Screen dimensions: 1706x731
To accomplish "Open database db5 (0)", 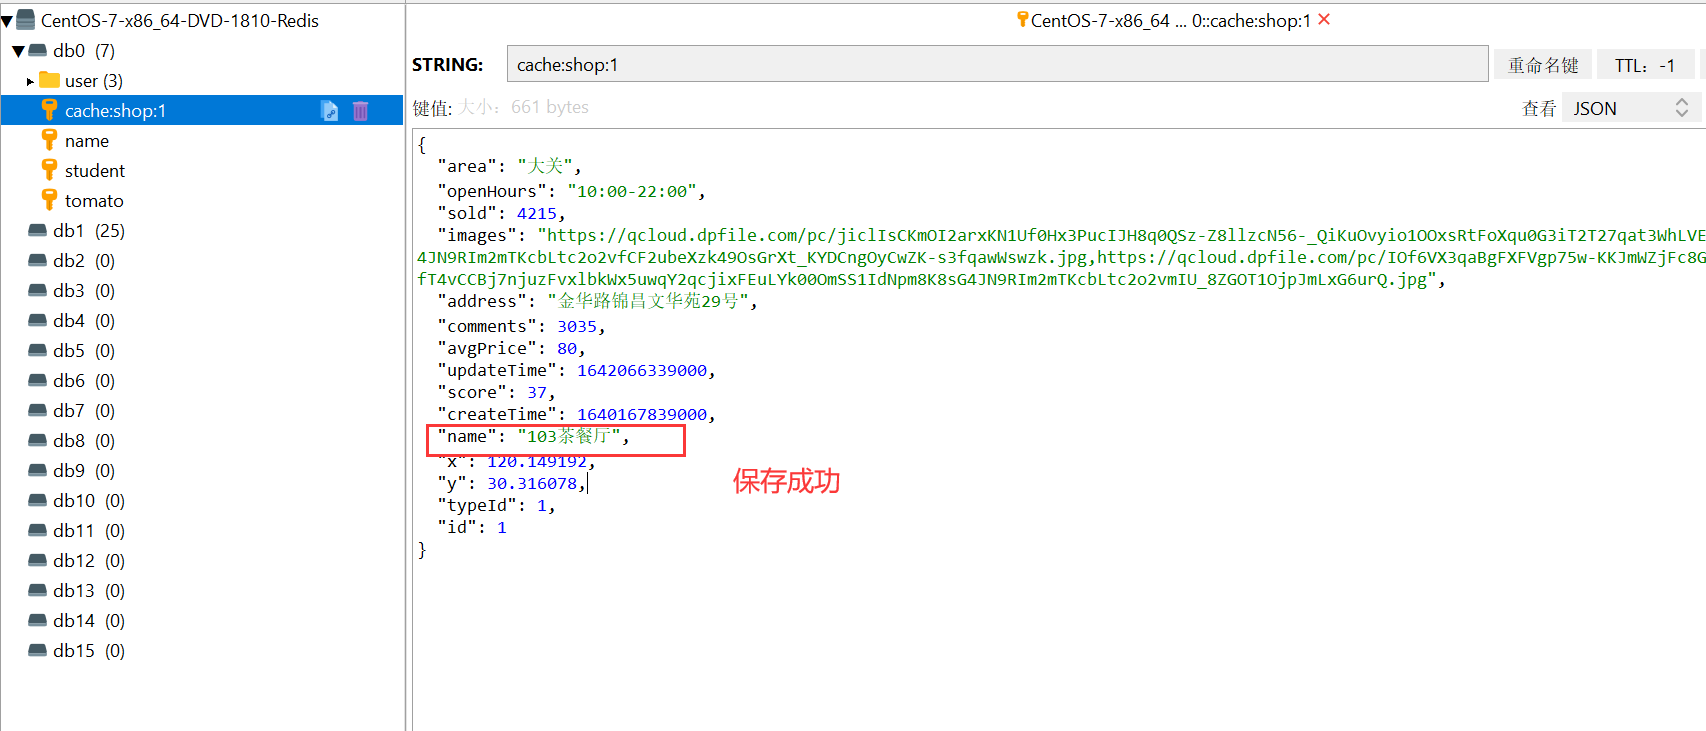I will pyautogui.click(x=84, y=351).
